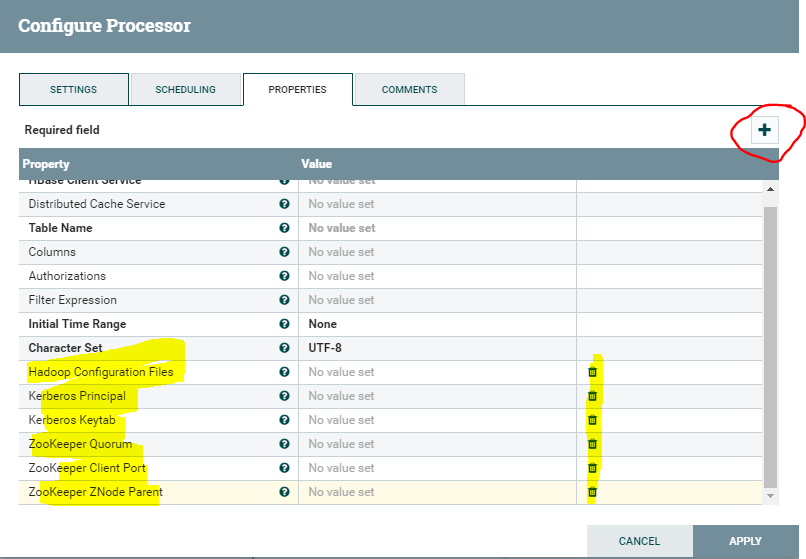
Task: Show help for Kerberos Keytab
Action: [284, 420]
